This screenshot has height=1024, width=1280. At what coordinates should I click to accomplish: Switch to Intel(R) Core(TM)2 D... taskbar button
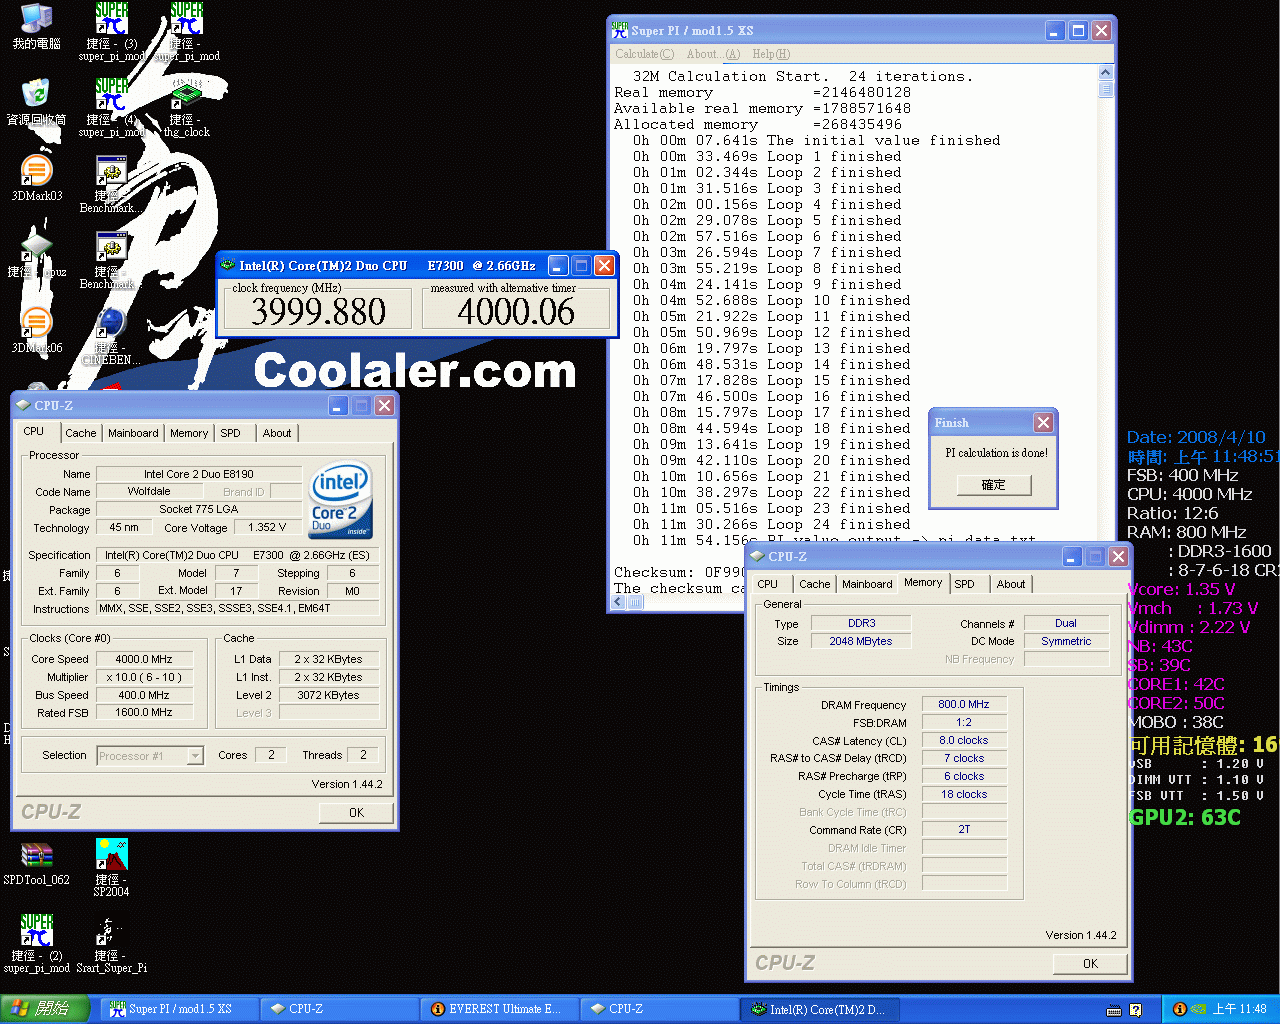(x=820, y=1009)
